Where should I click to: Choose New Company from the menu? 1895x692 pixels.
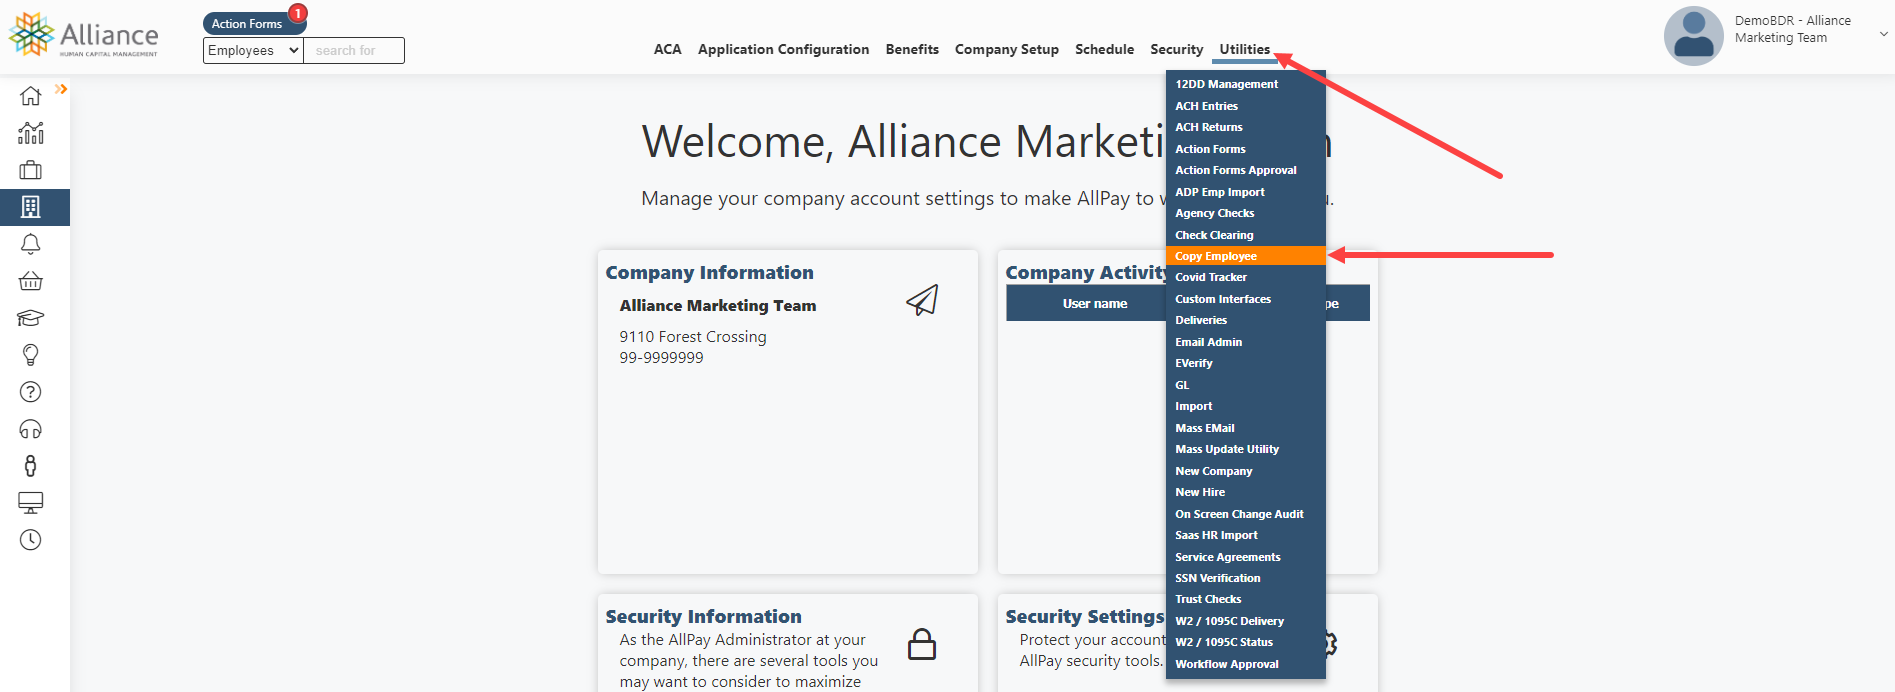1246,471
